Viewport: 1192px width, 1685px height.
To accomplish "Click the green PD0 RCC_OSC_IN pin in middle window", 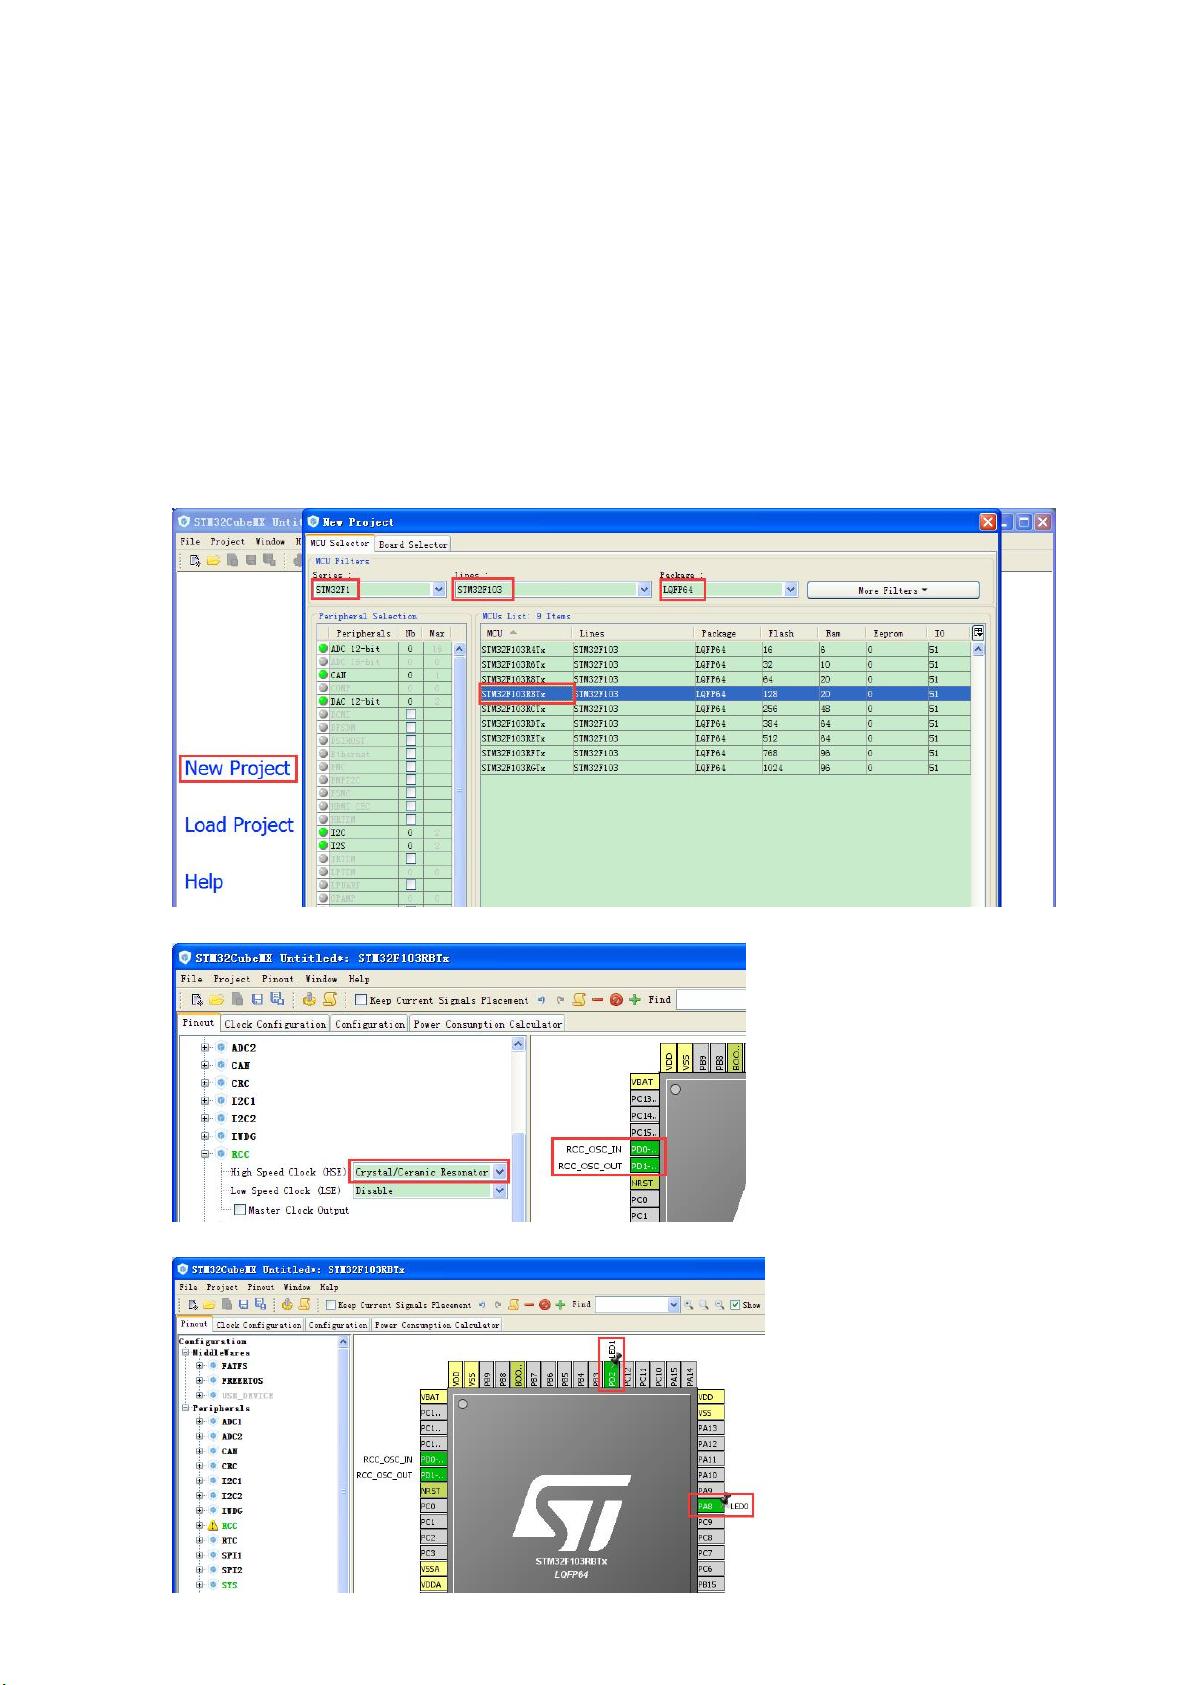I will [x=645, y=1149].
